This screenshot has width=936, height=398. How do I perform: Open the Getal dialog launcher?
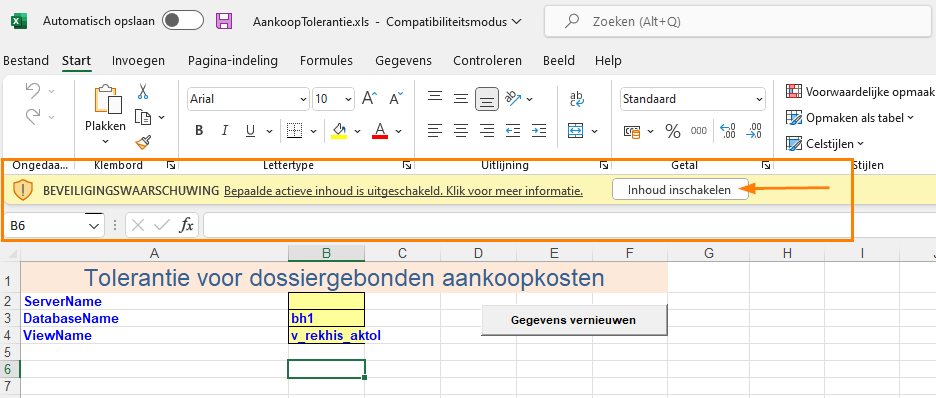[x=766, y=165]
